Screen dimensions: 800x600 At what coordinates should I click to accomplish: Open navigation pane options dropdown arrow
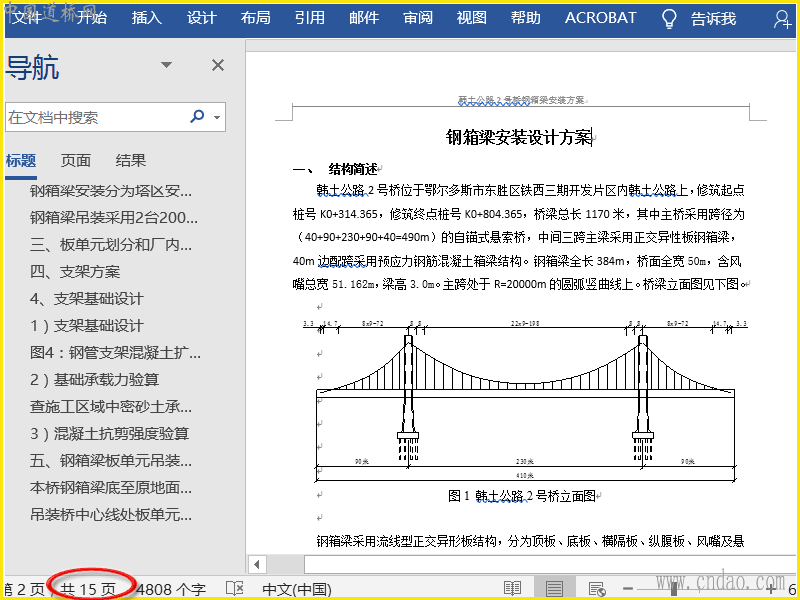click(166, 65)
